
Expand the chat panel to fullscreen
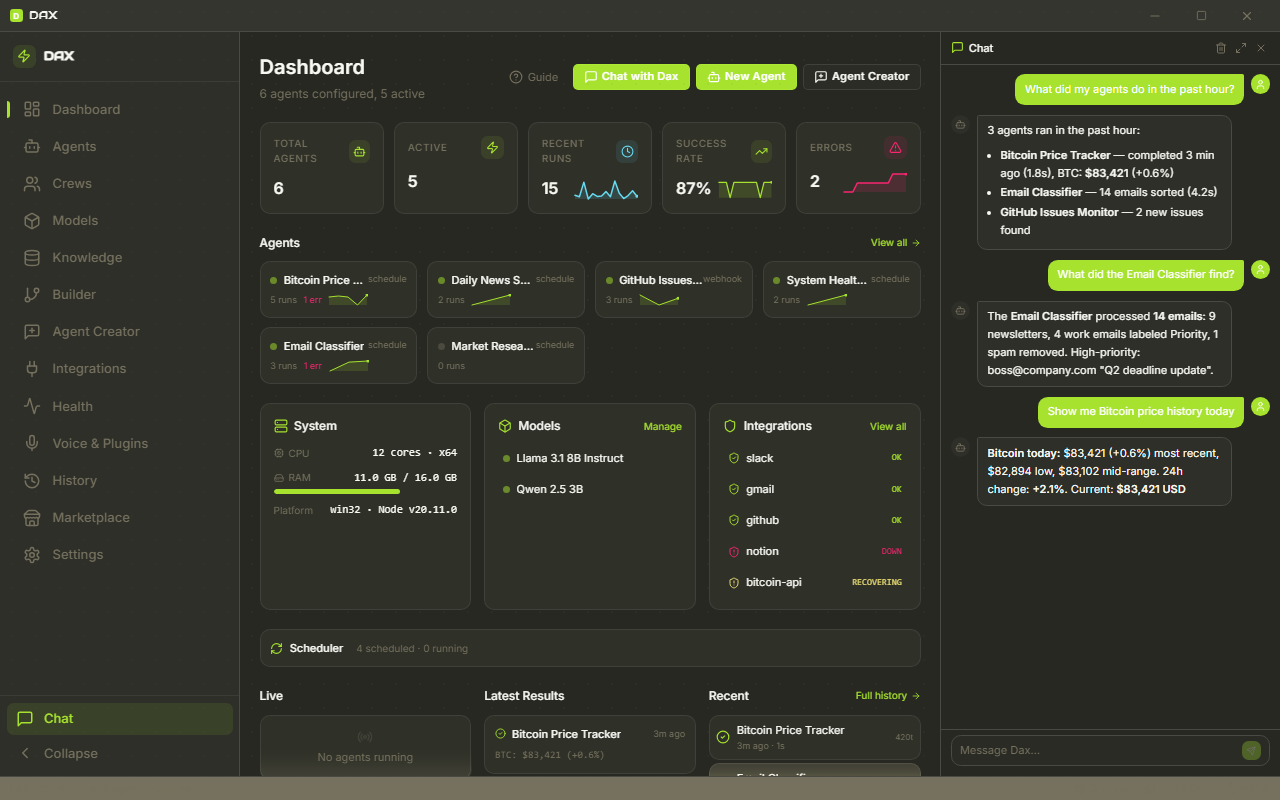[1241, 48]
